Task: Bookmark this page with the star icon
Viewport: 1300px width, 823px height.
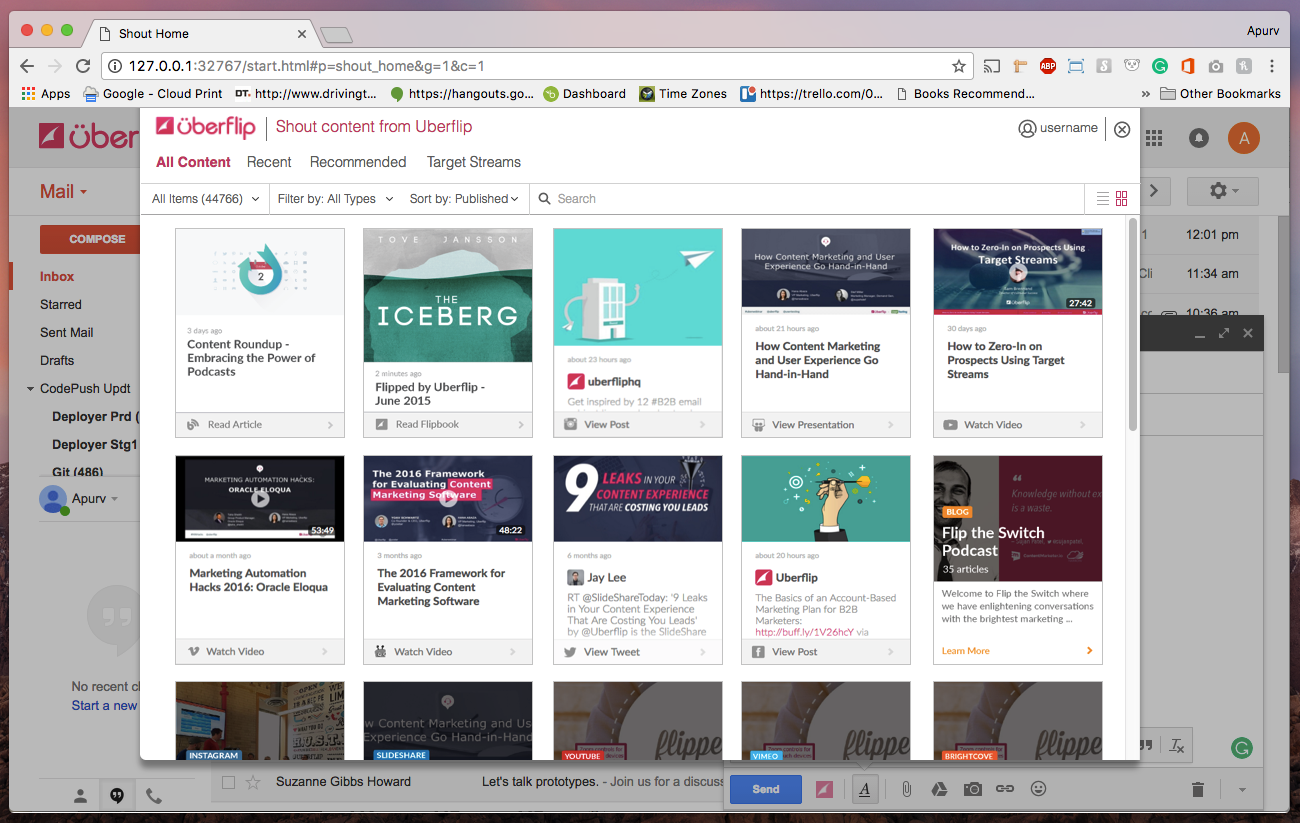Action: [x=959, y=66]
